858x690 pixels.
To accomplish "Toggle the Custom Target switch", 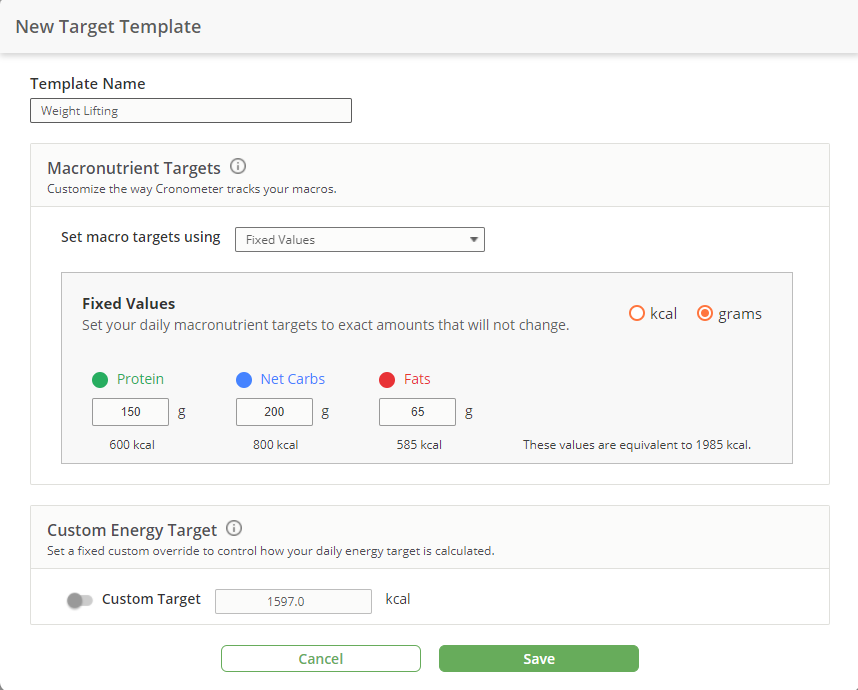I will coord(79,600).
